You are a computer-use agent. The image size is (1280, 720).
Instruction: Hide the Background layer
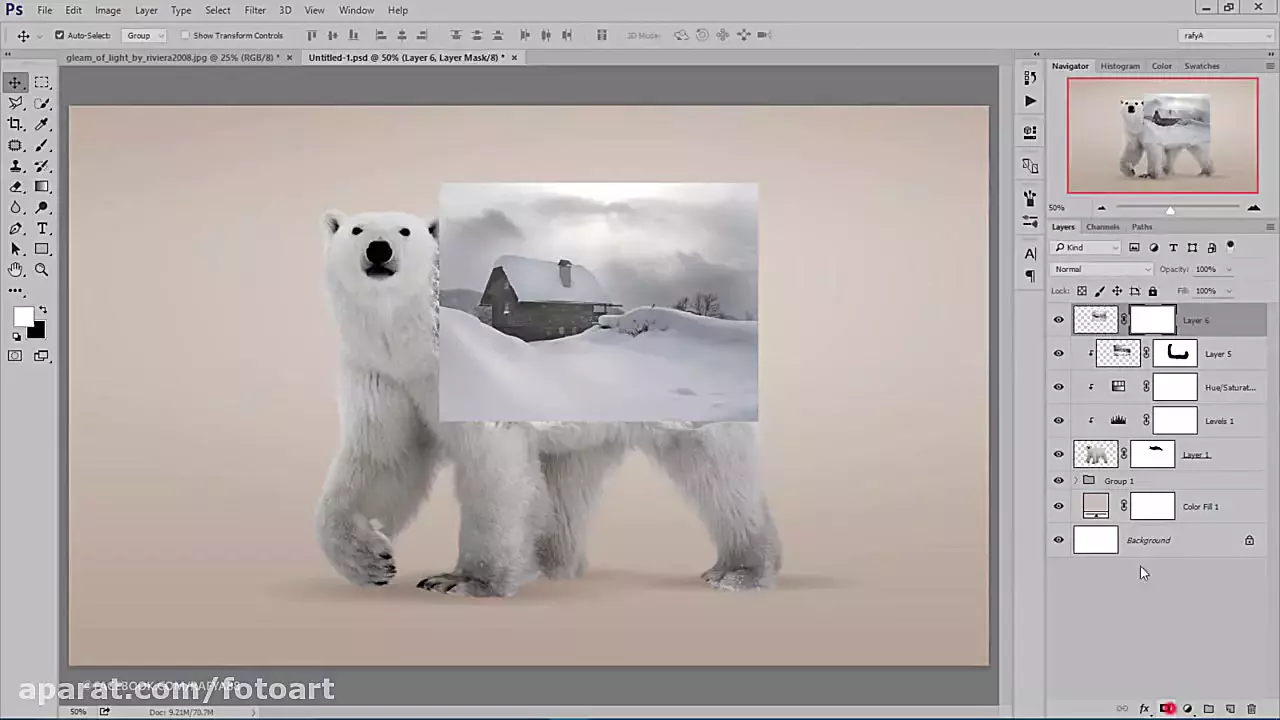[x=1059, y=540]
